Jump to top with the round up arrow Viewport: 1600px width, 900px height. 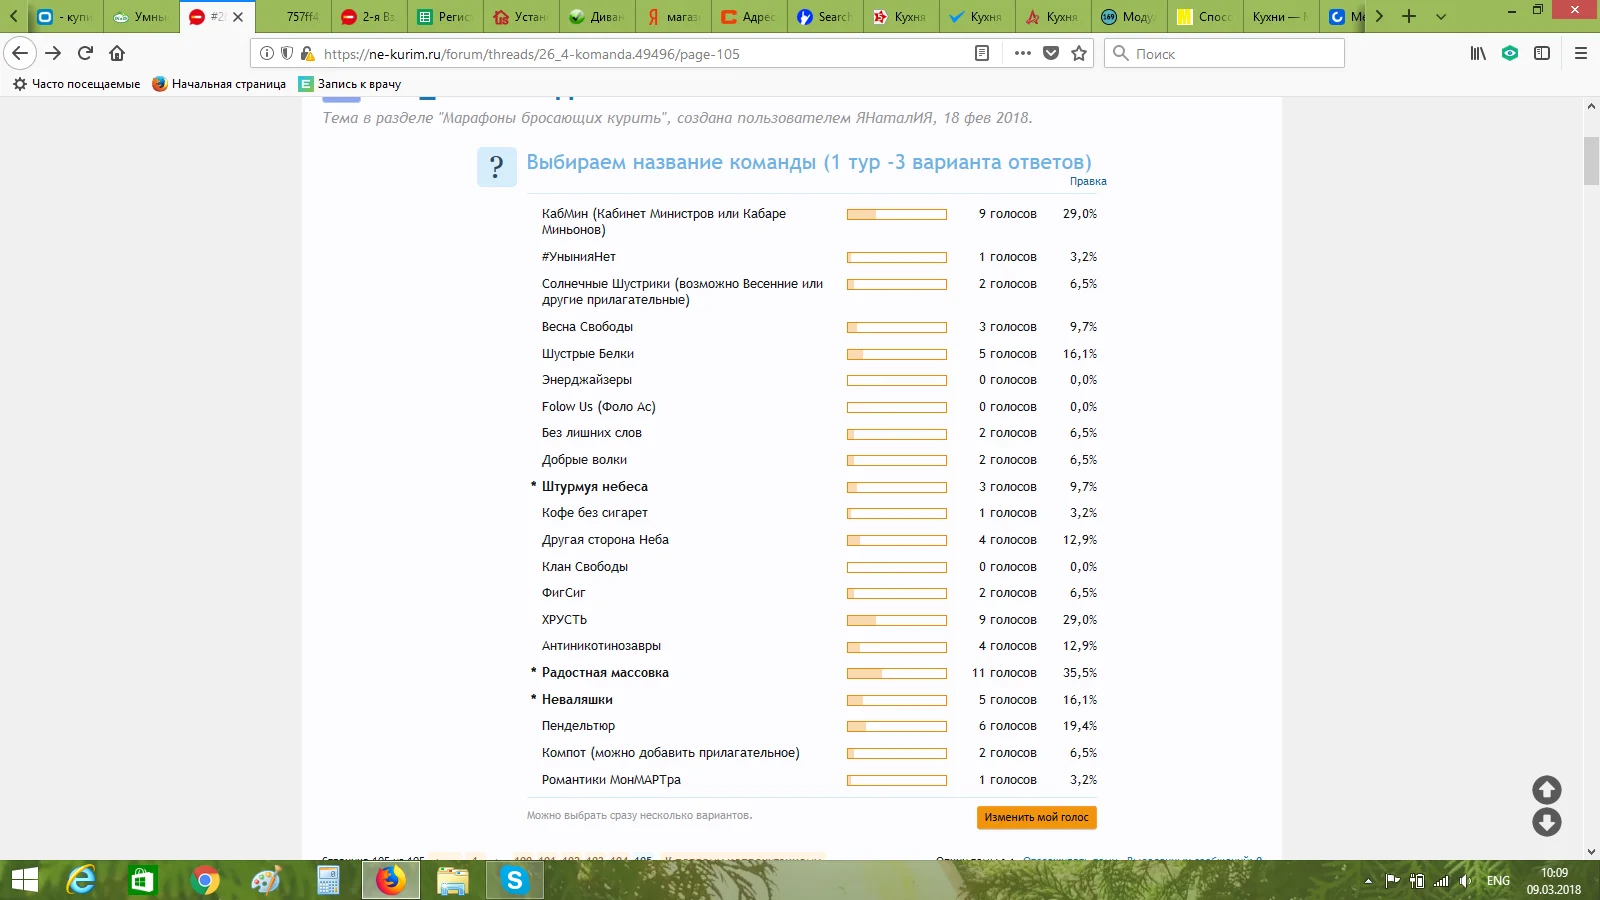(1547, 790)
